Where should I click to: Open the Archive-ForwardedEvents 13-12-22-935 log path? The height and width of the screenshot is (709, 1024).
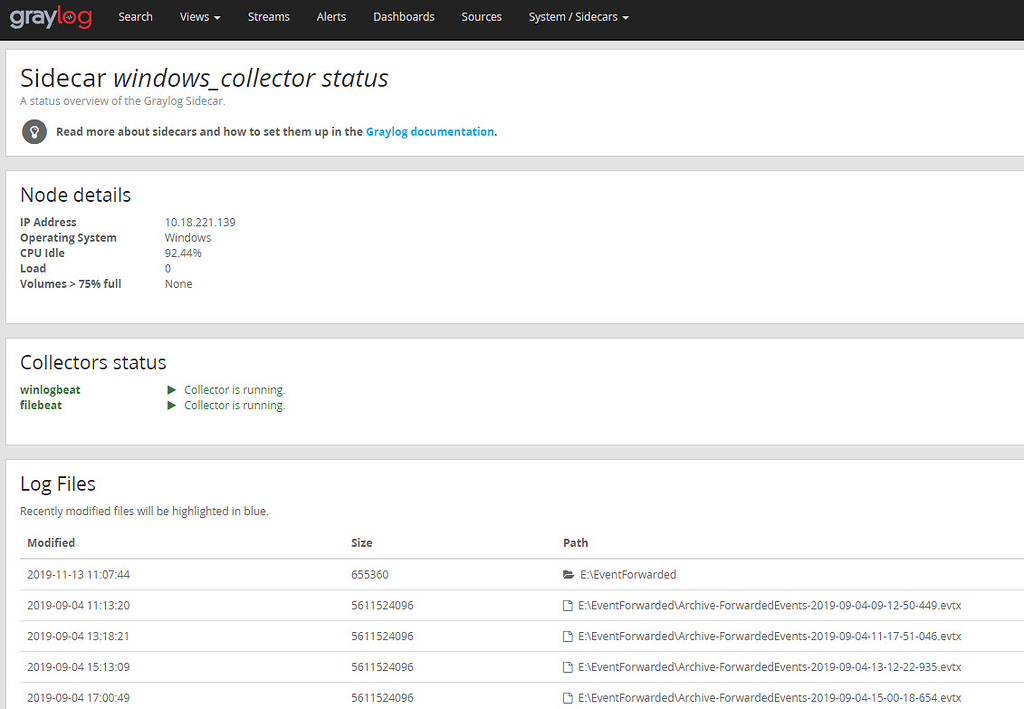tap(770, 667)
